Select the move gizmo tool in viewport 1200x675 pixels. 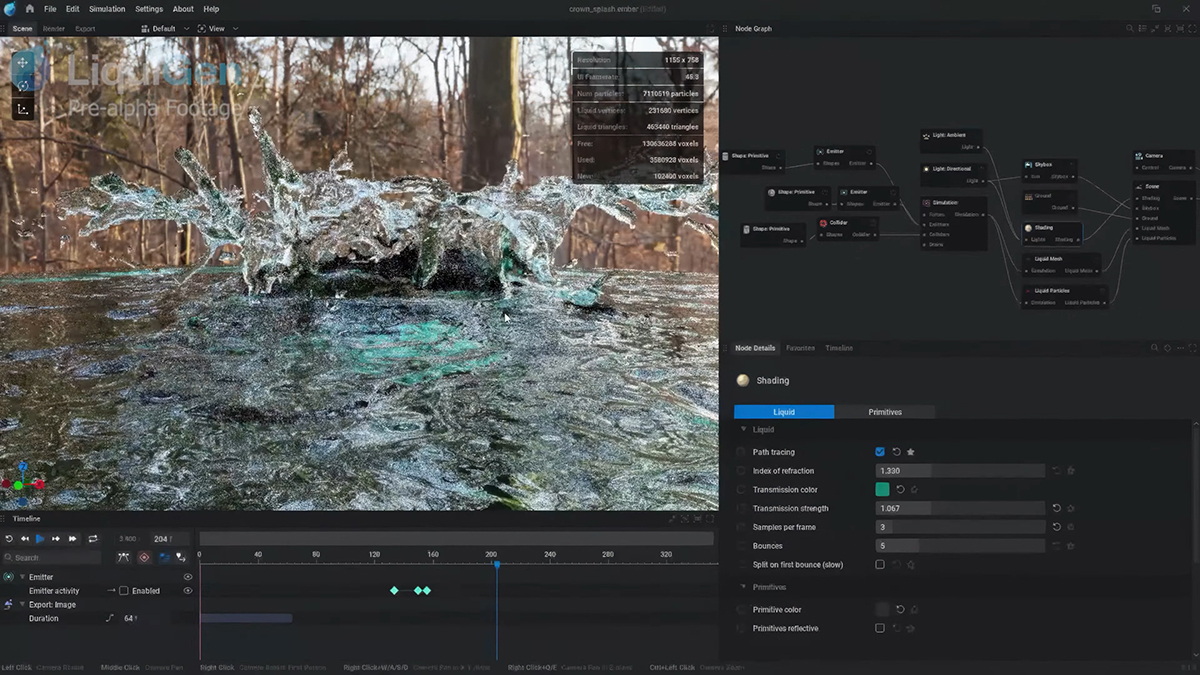click(x=23, y=62)
